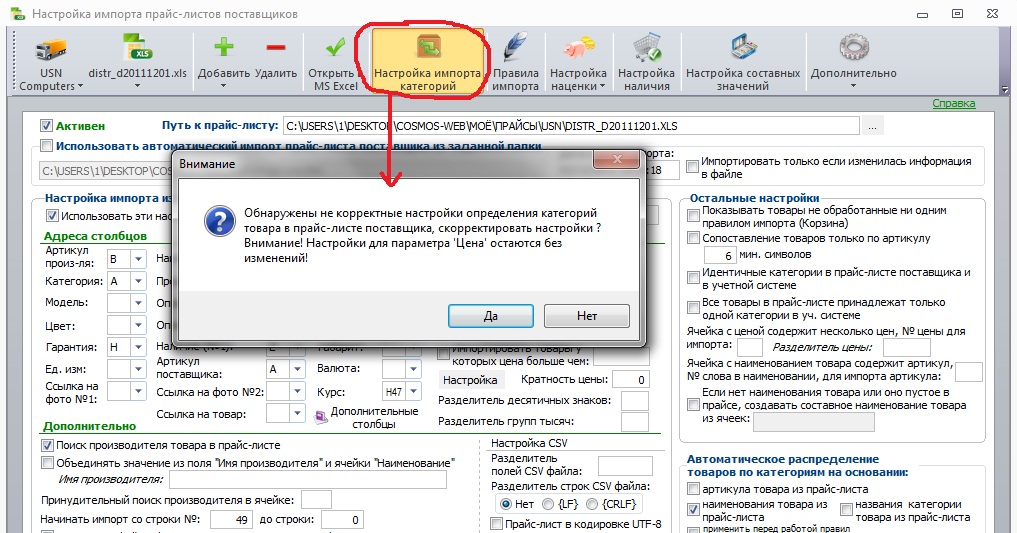
Task: Open Настройка наличия shopping cart icon
Action: click(x=646, y=49)
